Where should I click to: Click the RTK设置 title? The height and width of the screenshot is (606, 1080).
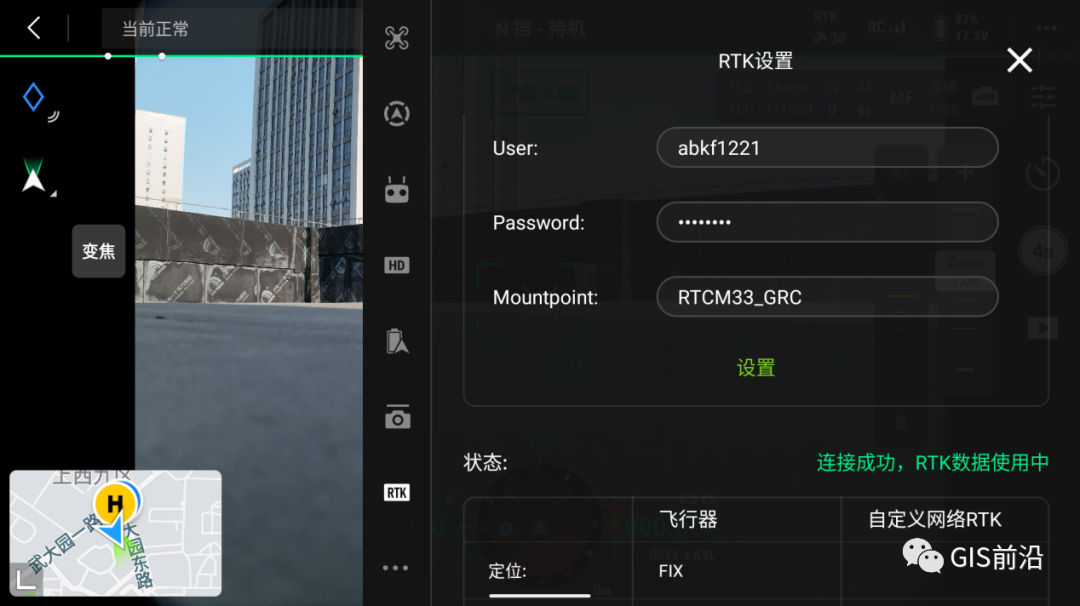[756, 61]
